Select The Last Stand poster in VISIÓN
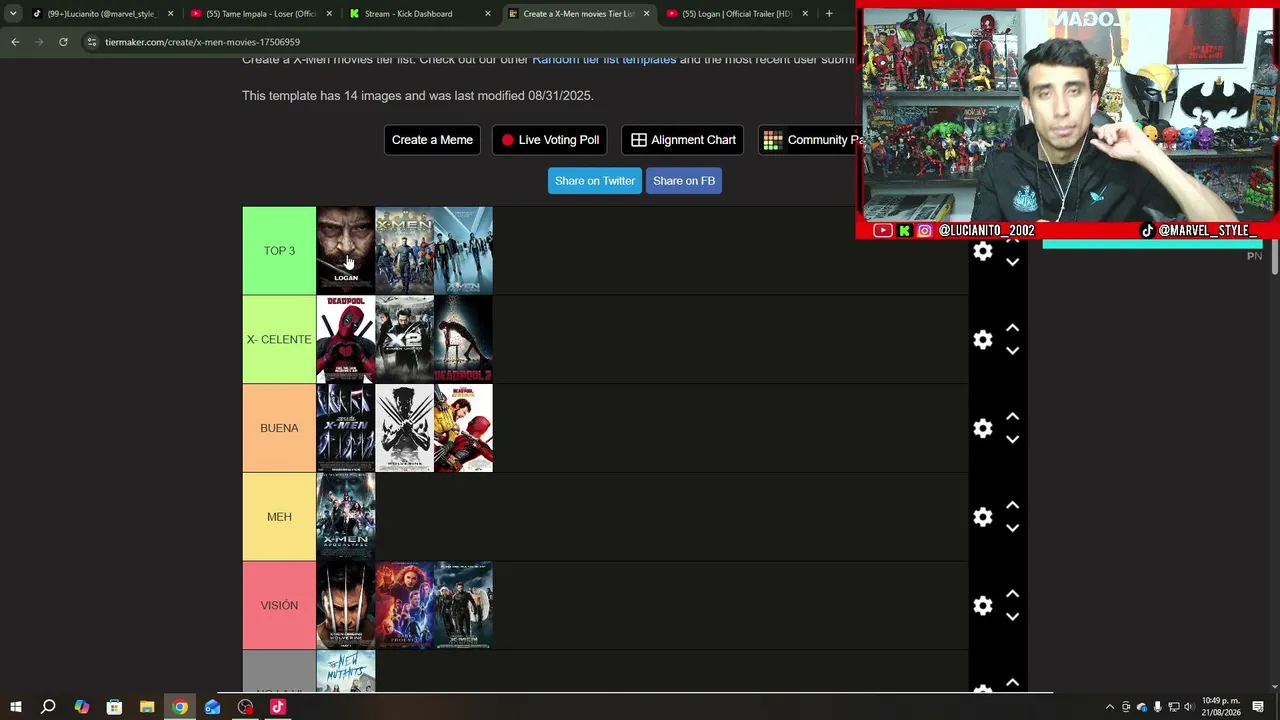Viewport: 1280px width, 720px height. coord(463,606)
